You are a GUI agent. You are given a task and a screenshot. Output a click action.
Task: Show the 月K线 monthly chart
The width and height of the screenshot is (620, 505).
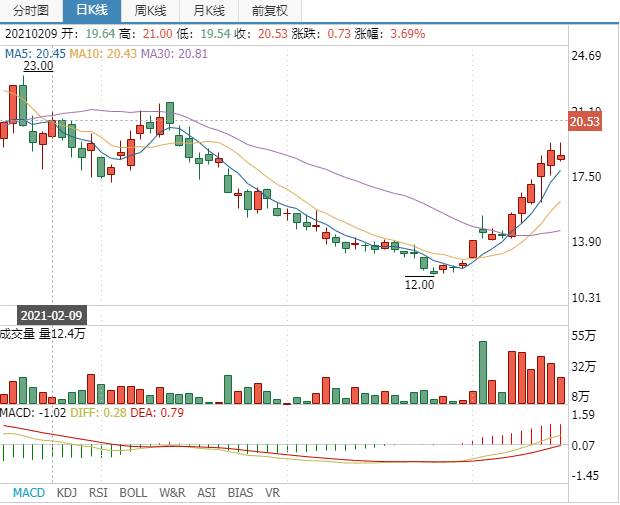[209, 11]
